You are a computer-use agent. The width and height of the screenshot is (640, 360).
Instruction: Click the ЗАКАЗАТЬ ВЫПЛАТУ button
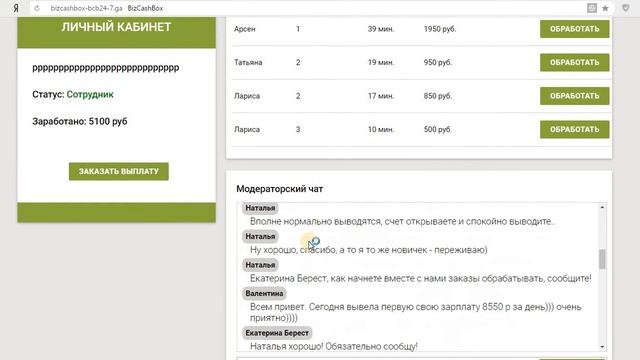[x=118, y=171]
